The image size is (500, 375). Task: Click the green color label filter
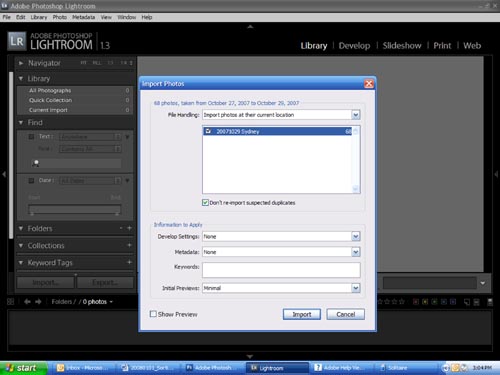(434, 302)
